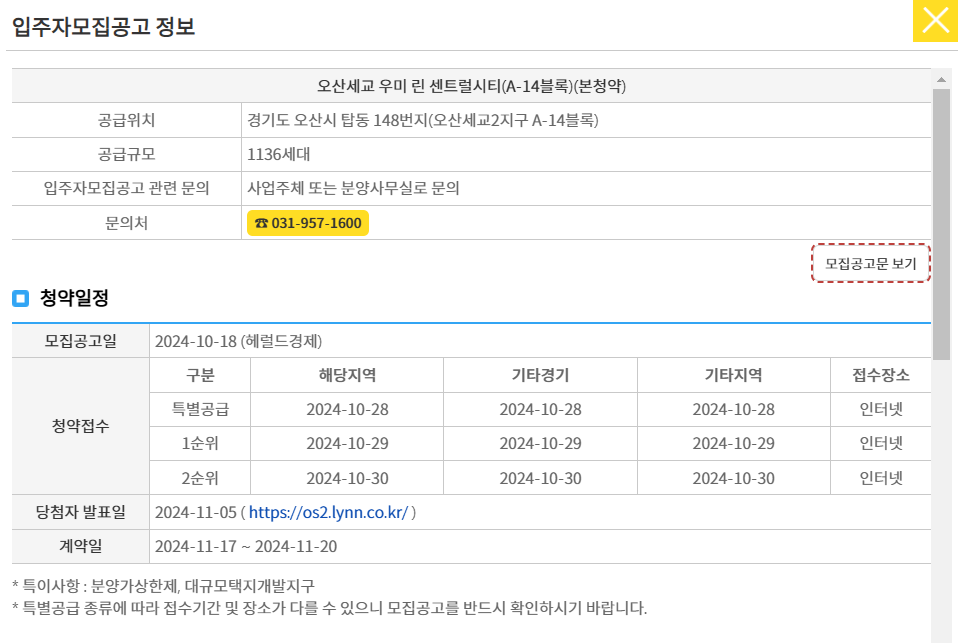974x643 pixels.
Task: Open the 모집공고문 보기 button
Action: [870, 263]
